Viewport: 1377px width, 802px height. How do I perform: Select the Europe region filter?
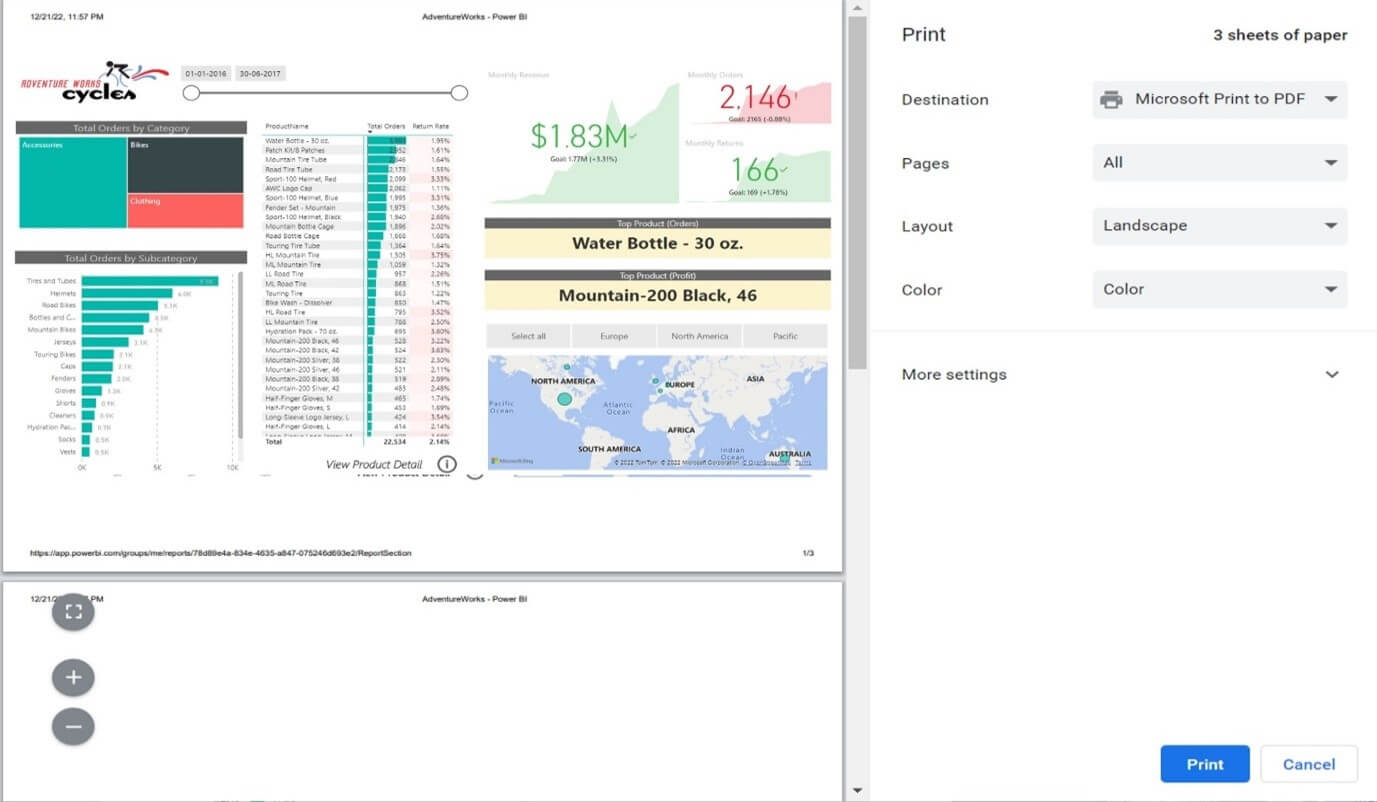[x=614, y=336]
